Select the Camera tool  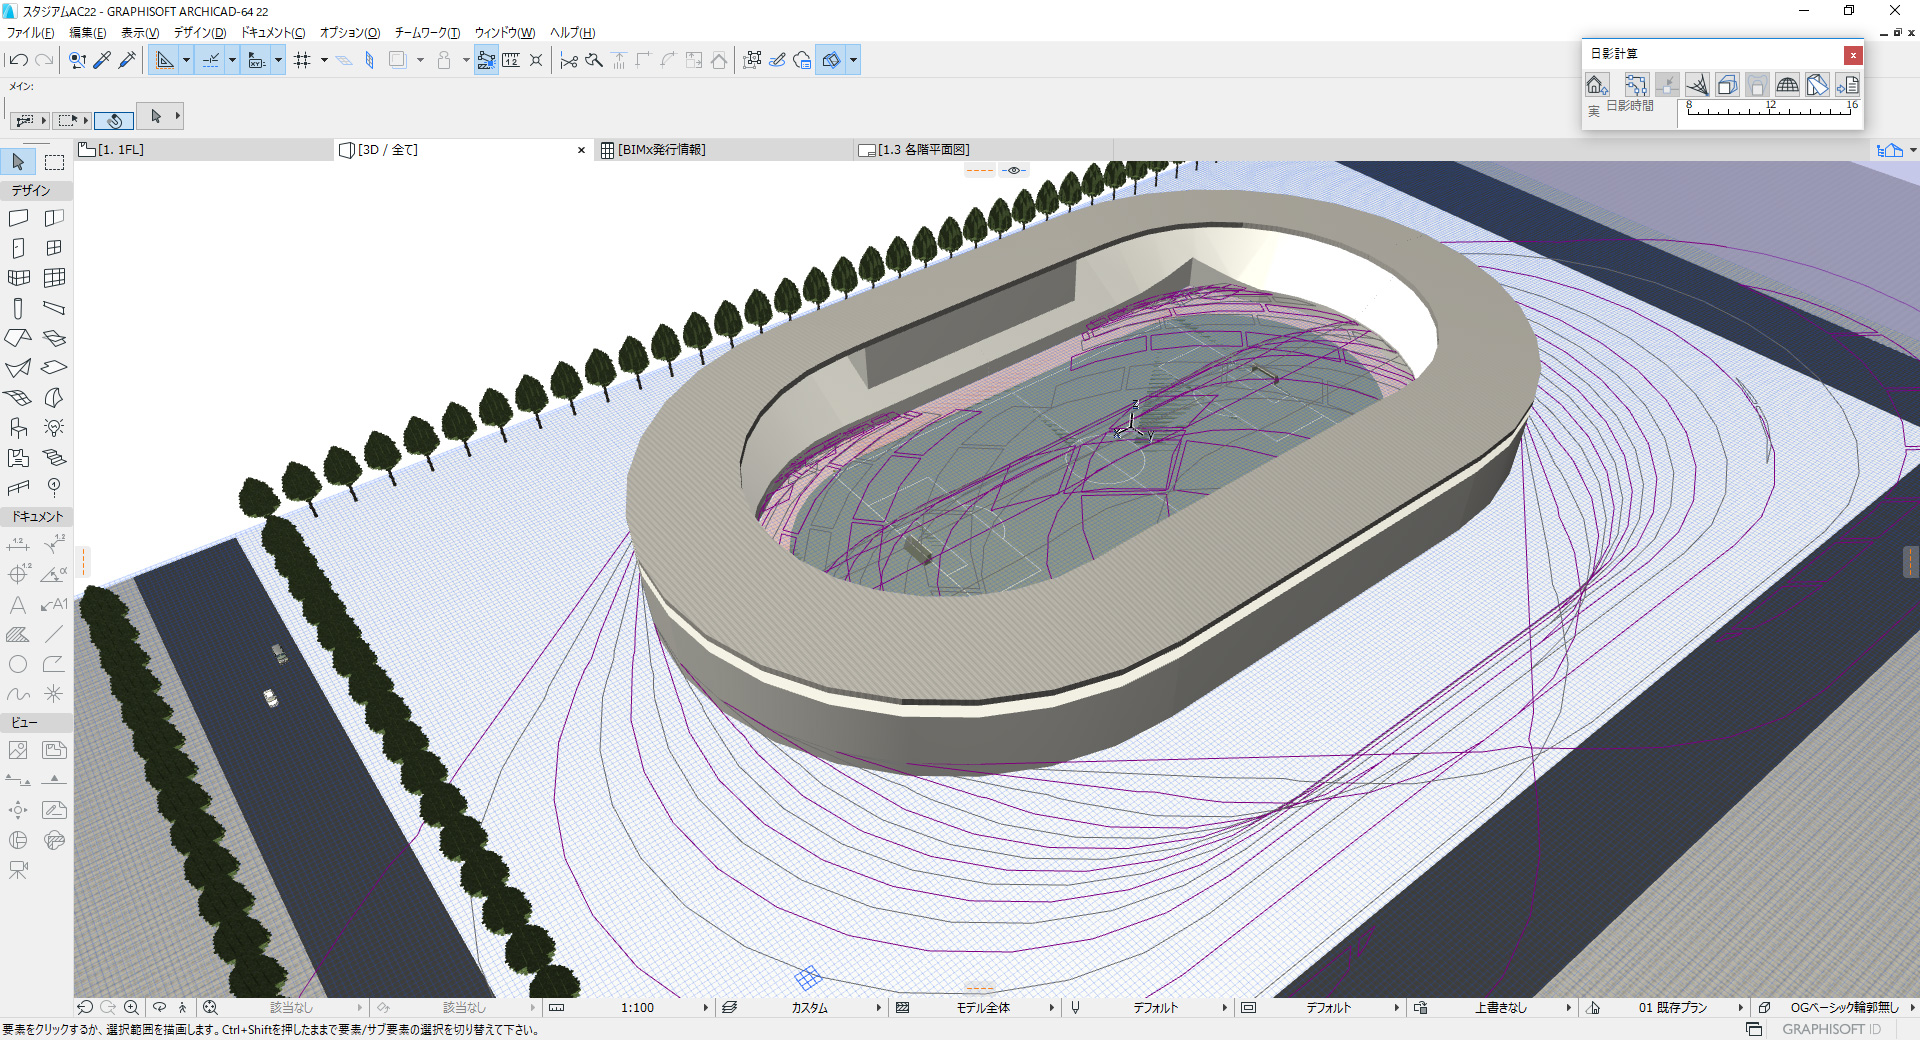[18, 870]
